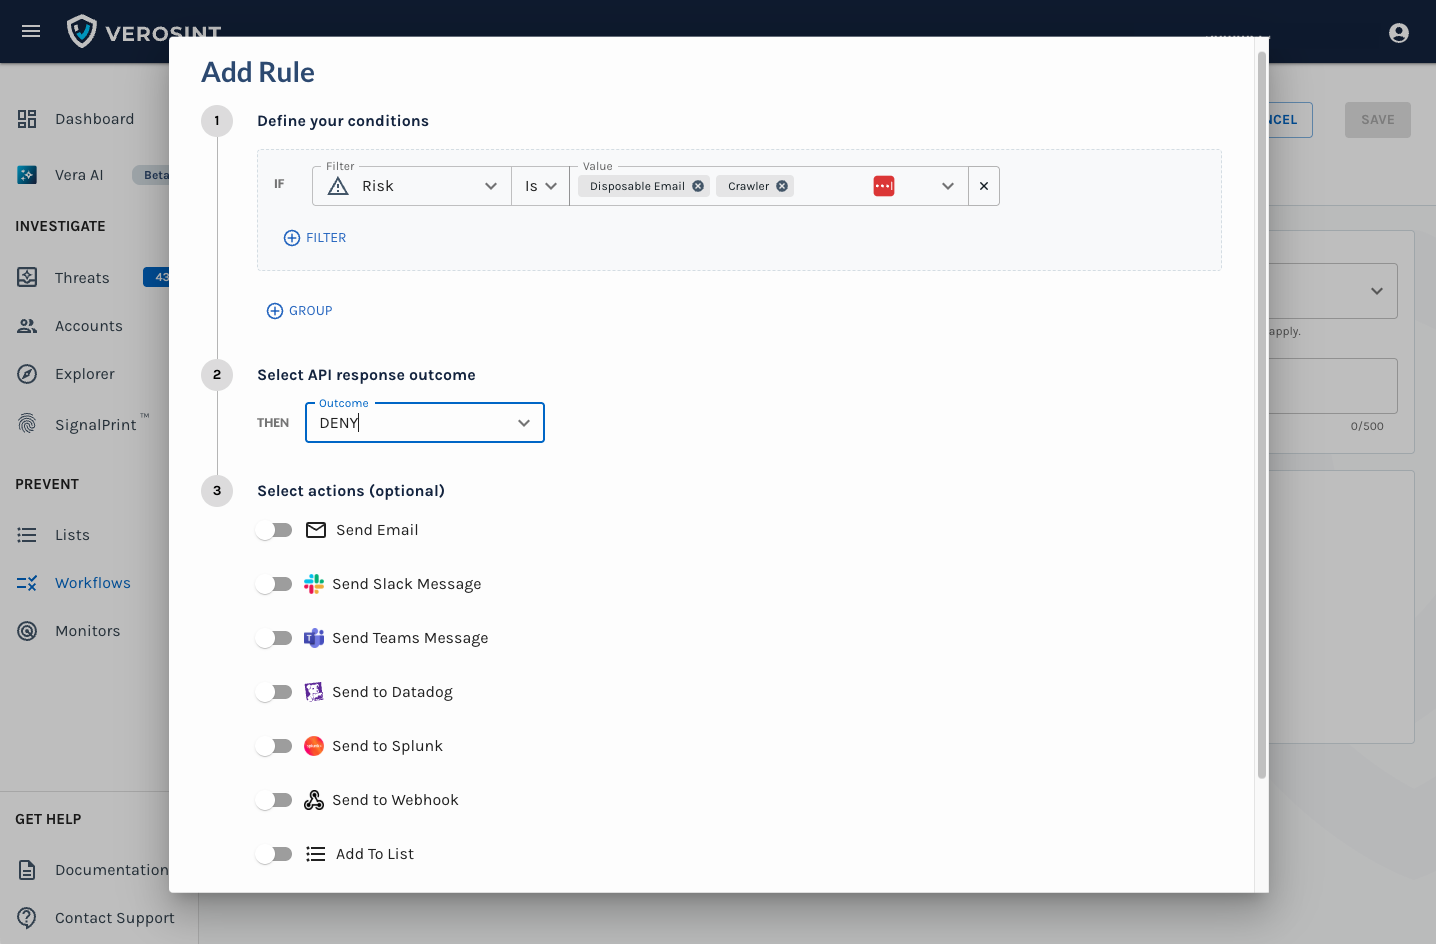
Task: Click the red password manager icon
Action: 884,186
